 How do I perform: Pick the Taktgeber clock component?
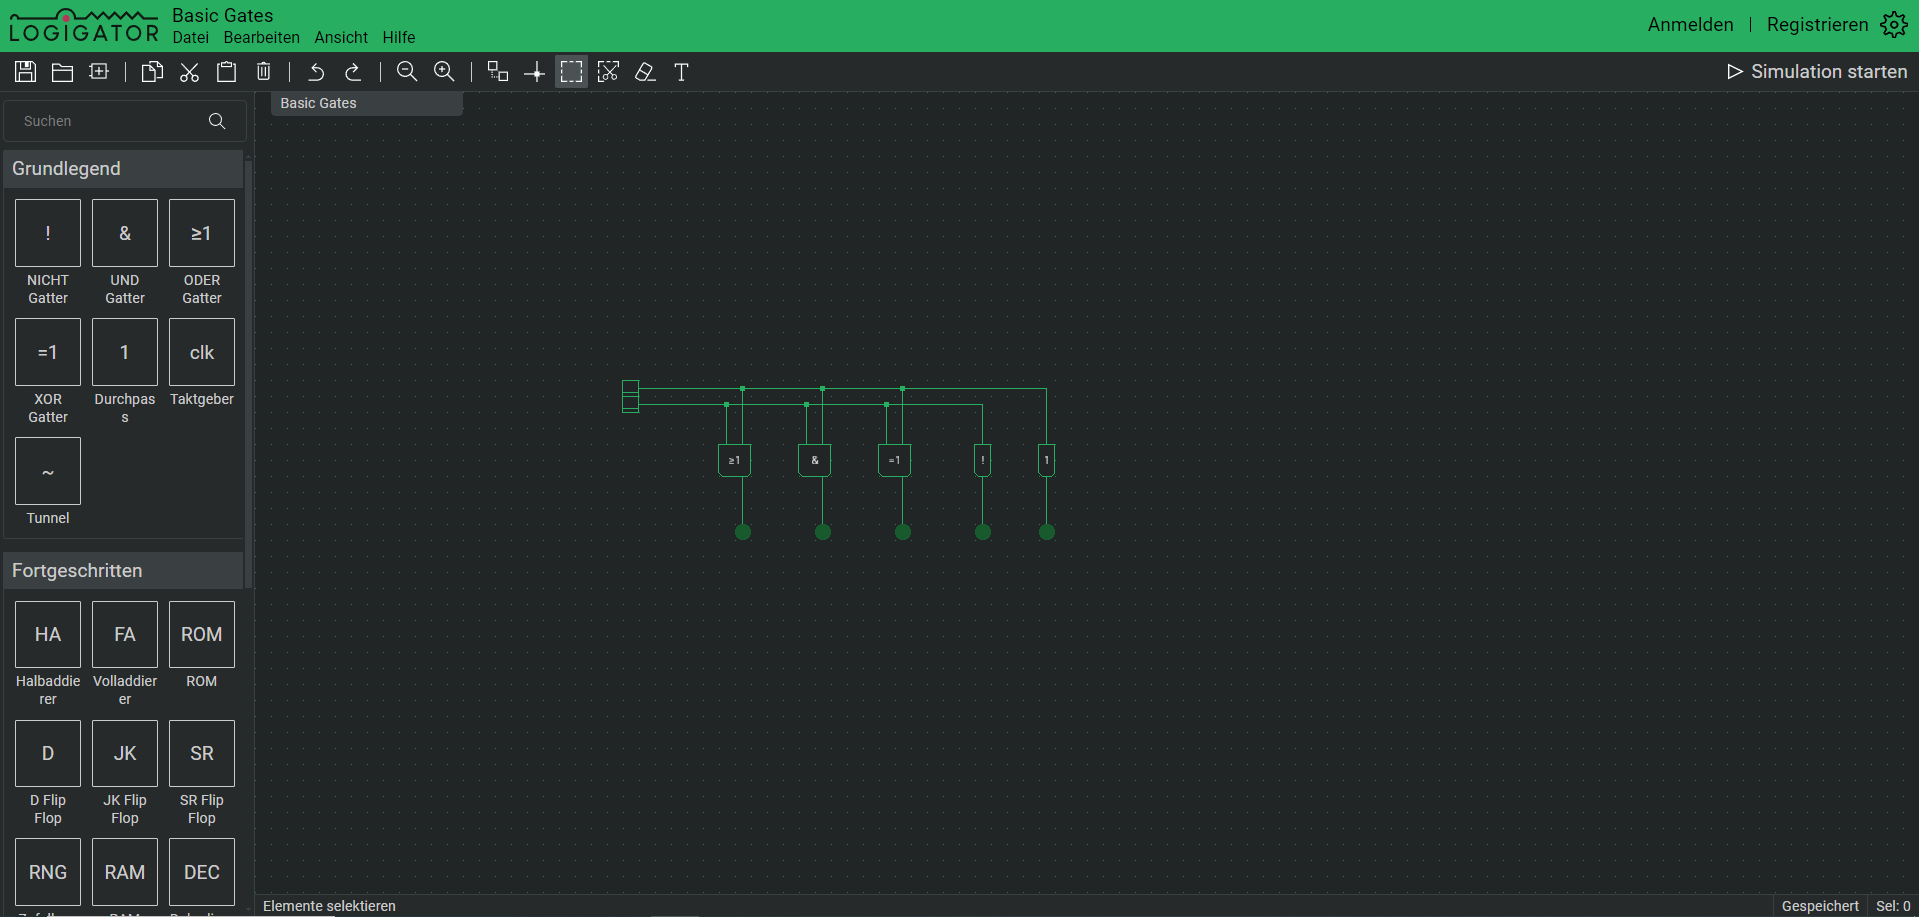click(x=201, y=352)
